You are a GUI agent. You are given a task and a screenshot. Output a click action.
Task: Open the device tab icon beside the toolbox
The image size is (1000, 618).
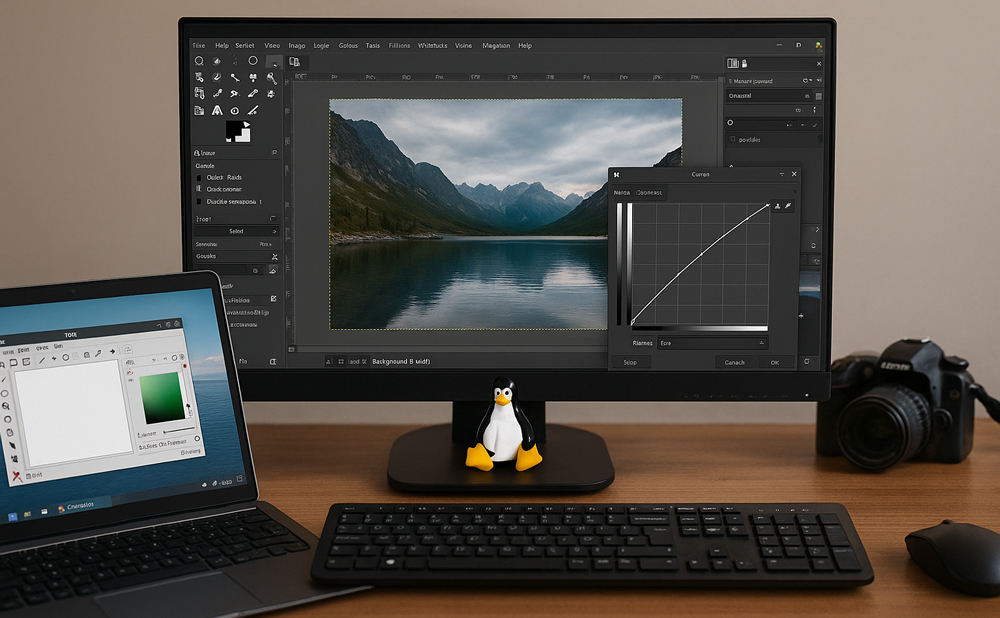pyautogui.click(x=294, y=62)
